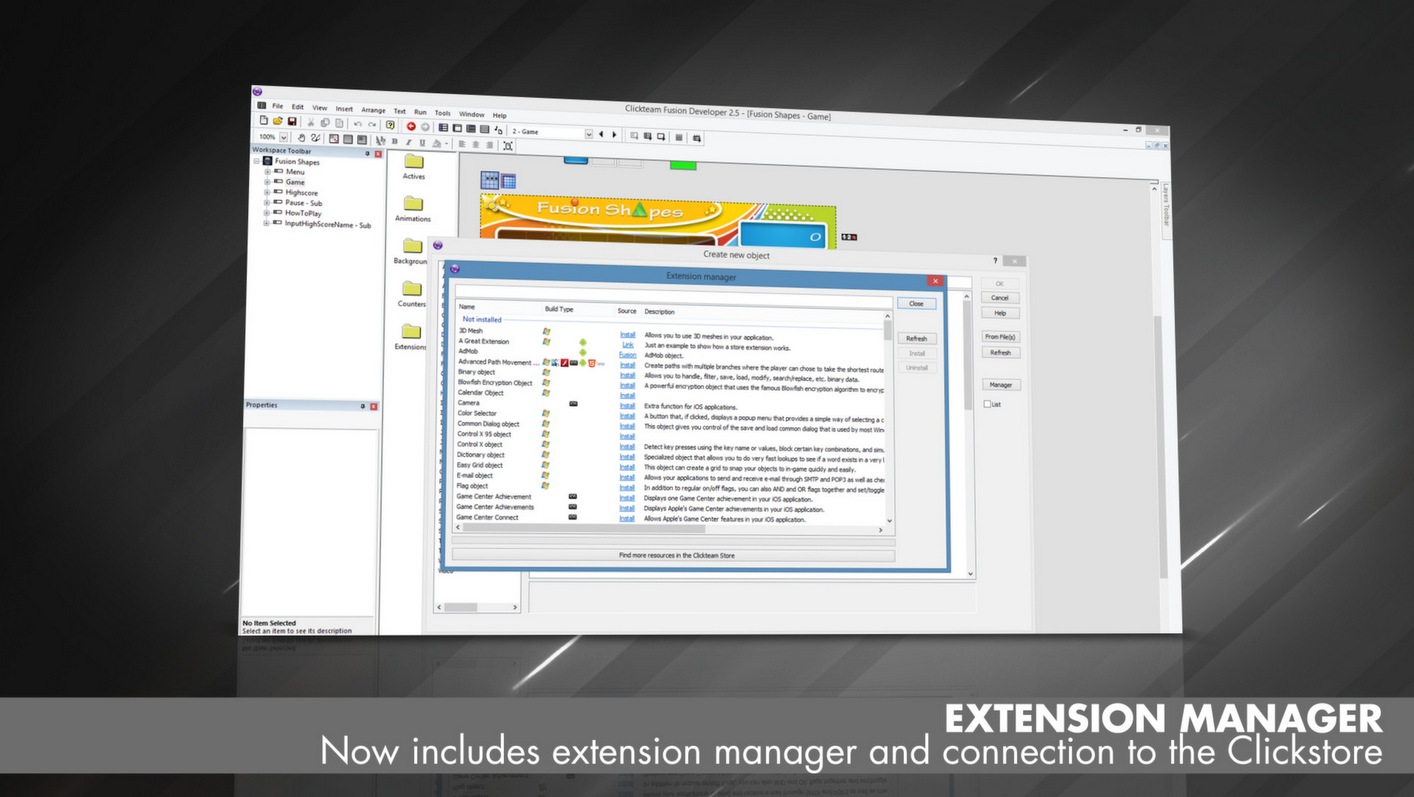Viewport: 1414px width, 797px height.
Task: Click the Manager button in Create new object
Action: point(1000,384)
